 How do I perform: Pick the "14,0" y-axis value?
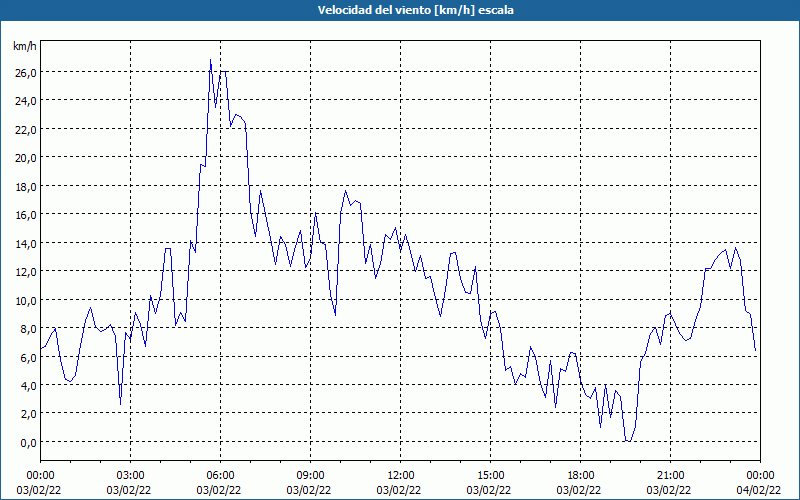pyautogui.click(x=28, y=243)
